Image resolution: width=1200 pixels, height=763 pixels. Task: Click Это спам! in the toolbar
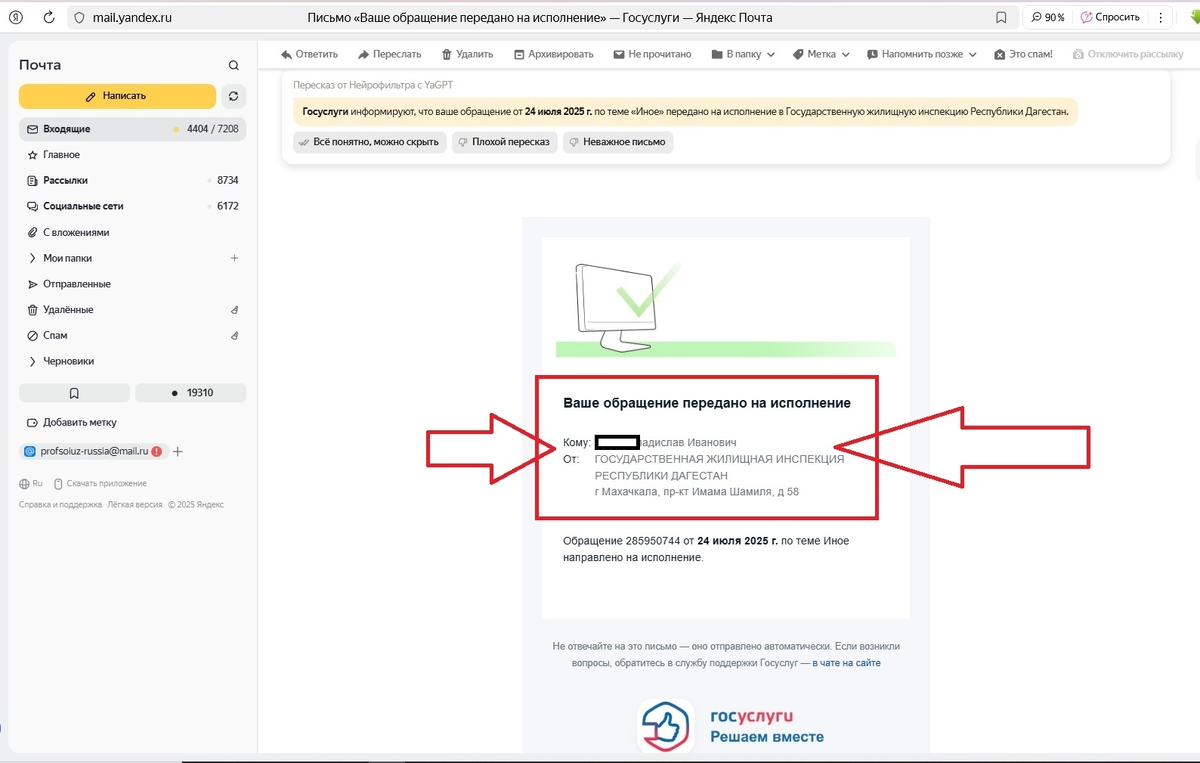pos(1023,54)
